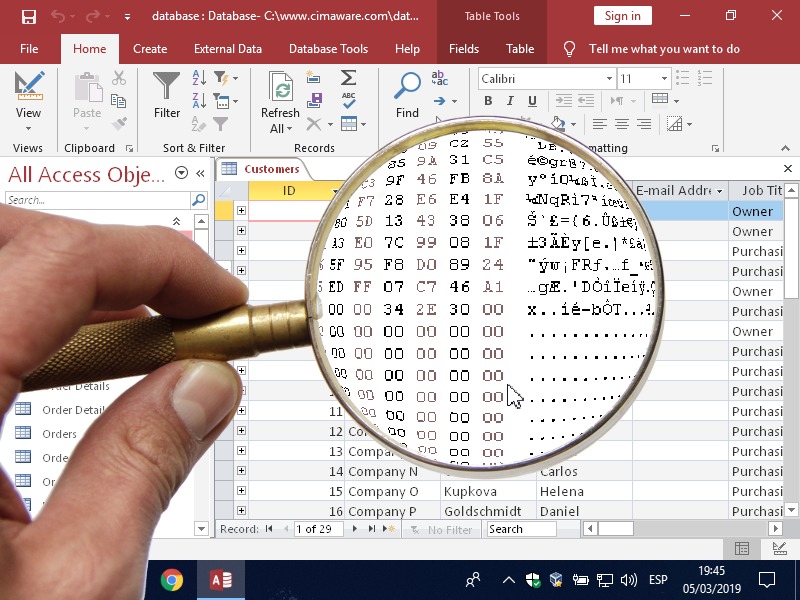Close the Customers table with X

click(x=788, y=168)
